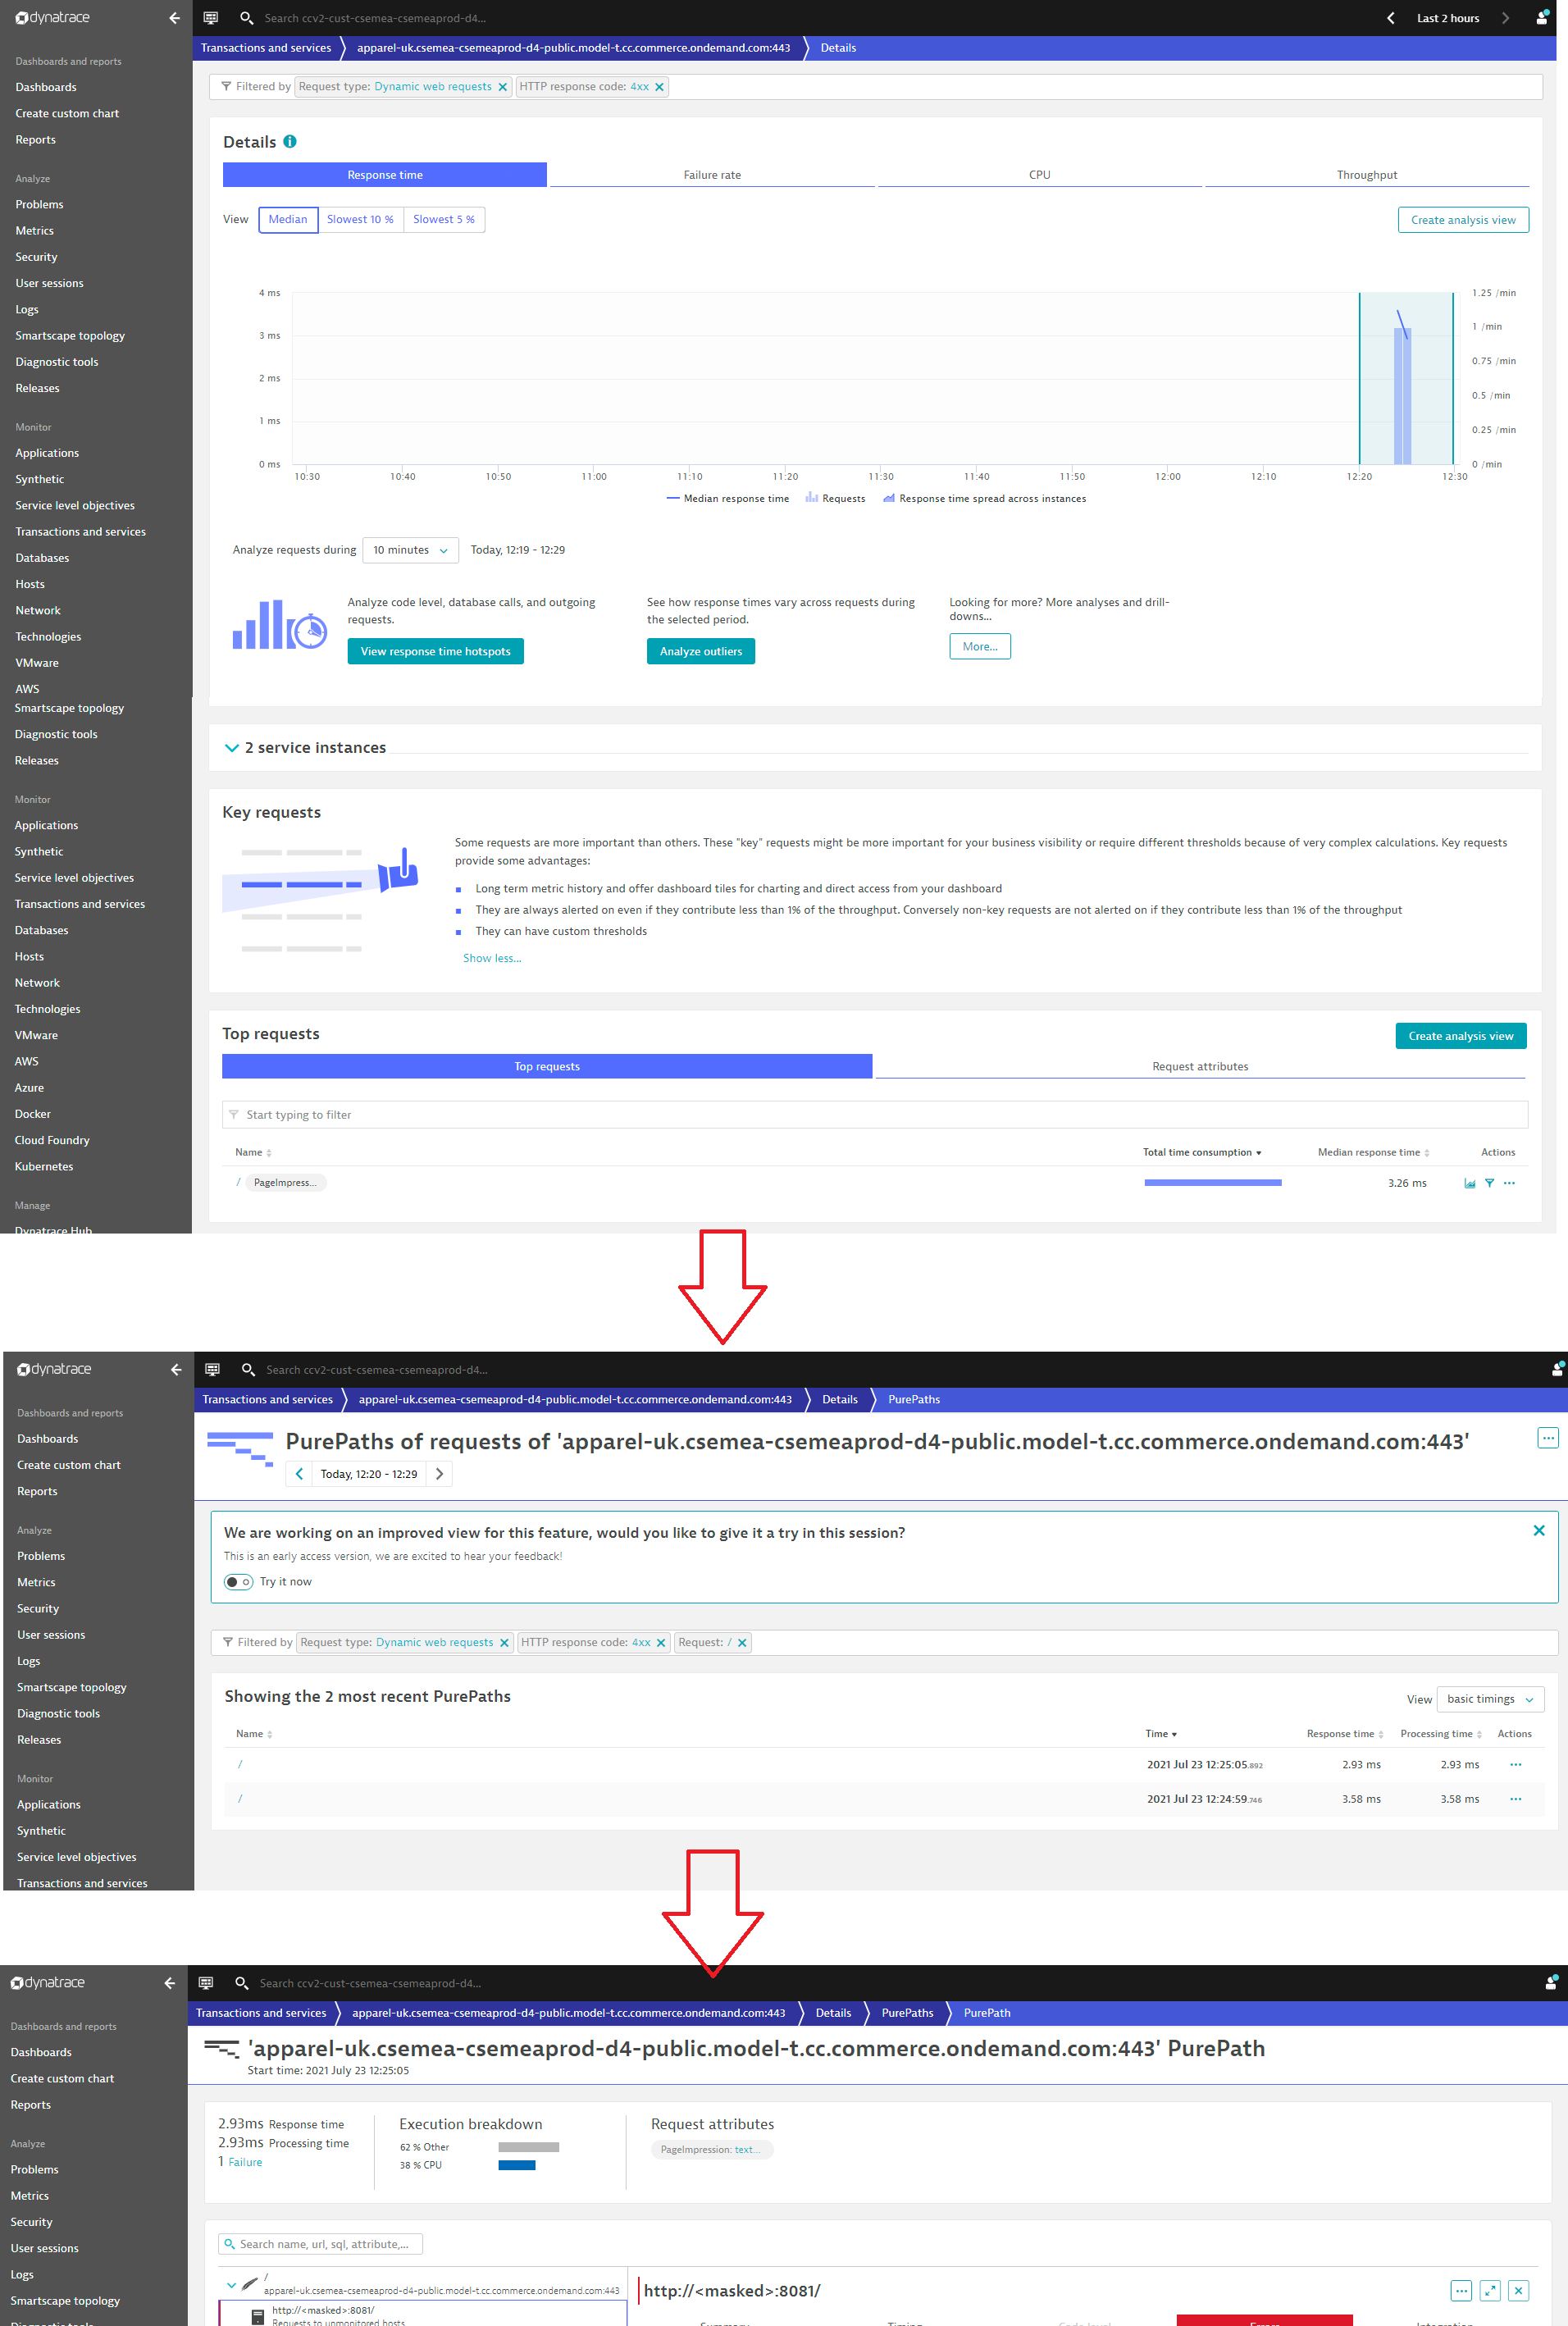The width and height of the screenshot is (1568, 2326).
Task: Open more options for http://<masked>:8081/ detail
Action: click(x=1461, y=2290)
